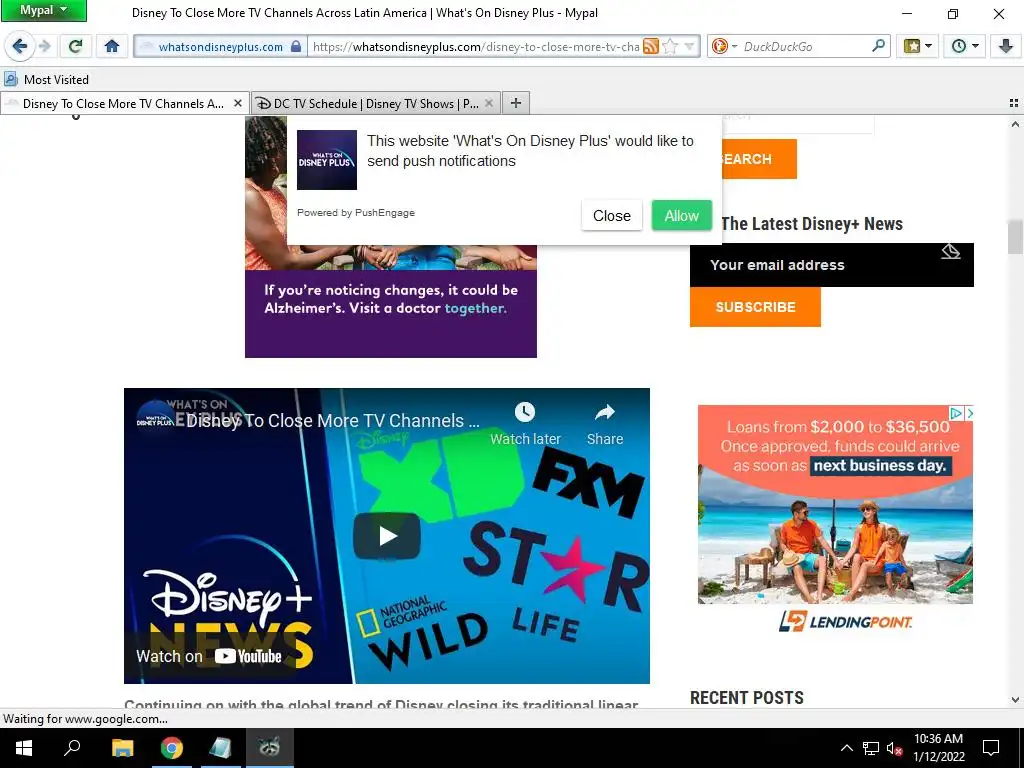
Task: Click Watch on YouTube link
Action: (209, 656)
